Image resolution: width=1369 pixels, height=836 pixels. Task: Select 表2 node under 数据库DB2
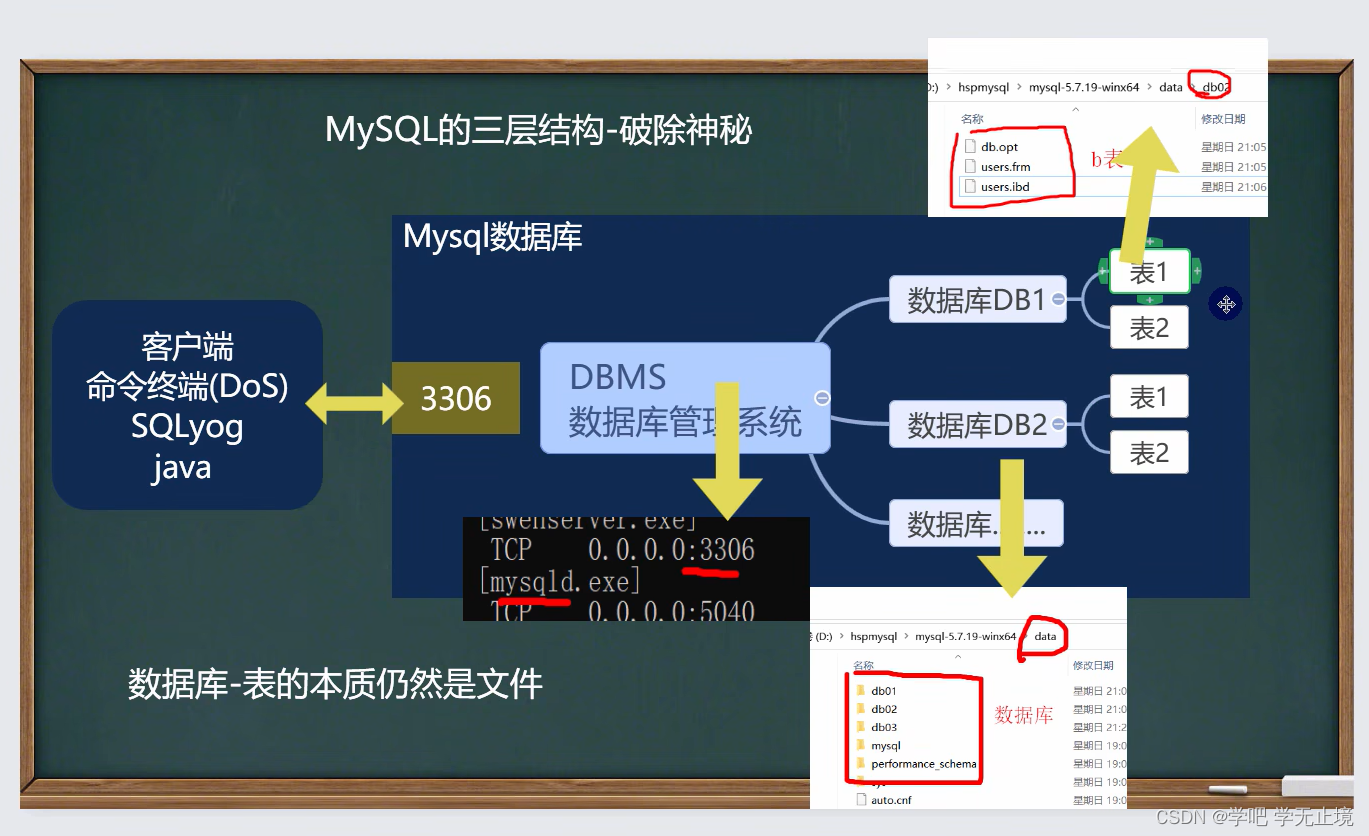click(1149, 453)
